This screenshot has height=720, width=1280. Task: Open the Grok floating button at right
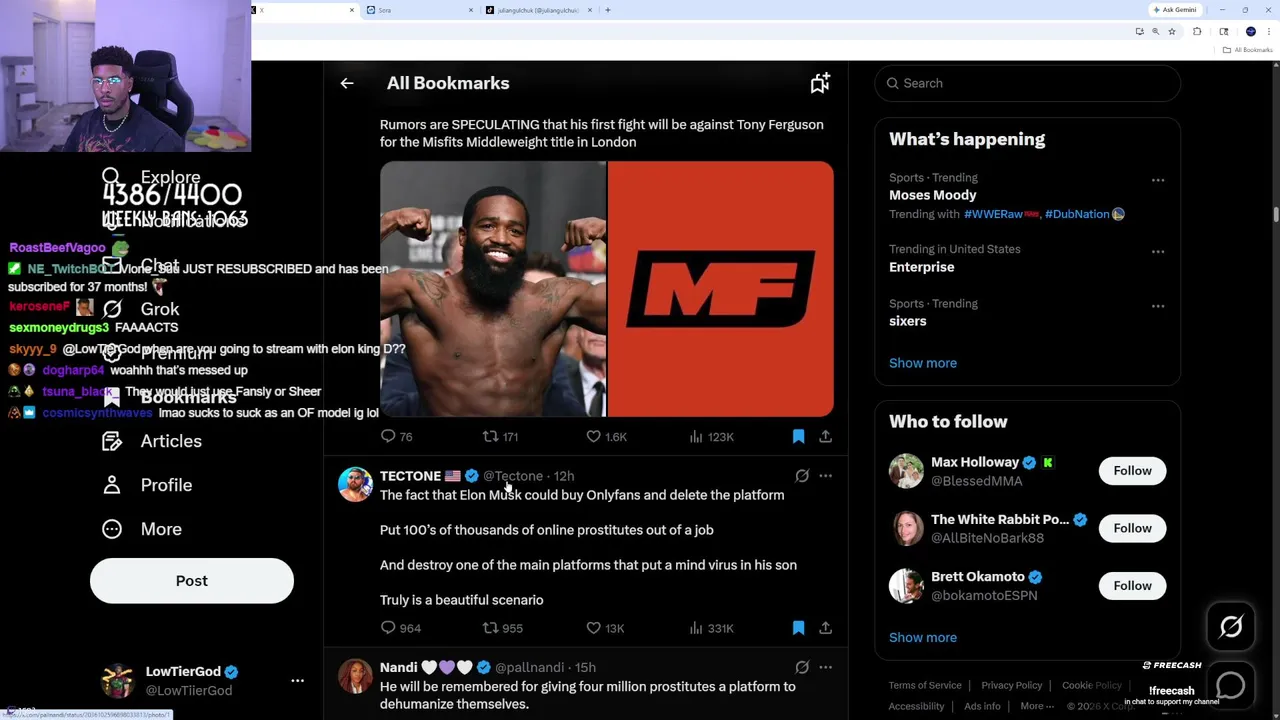[x=1231, y=627]
